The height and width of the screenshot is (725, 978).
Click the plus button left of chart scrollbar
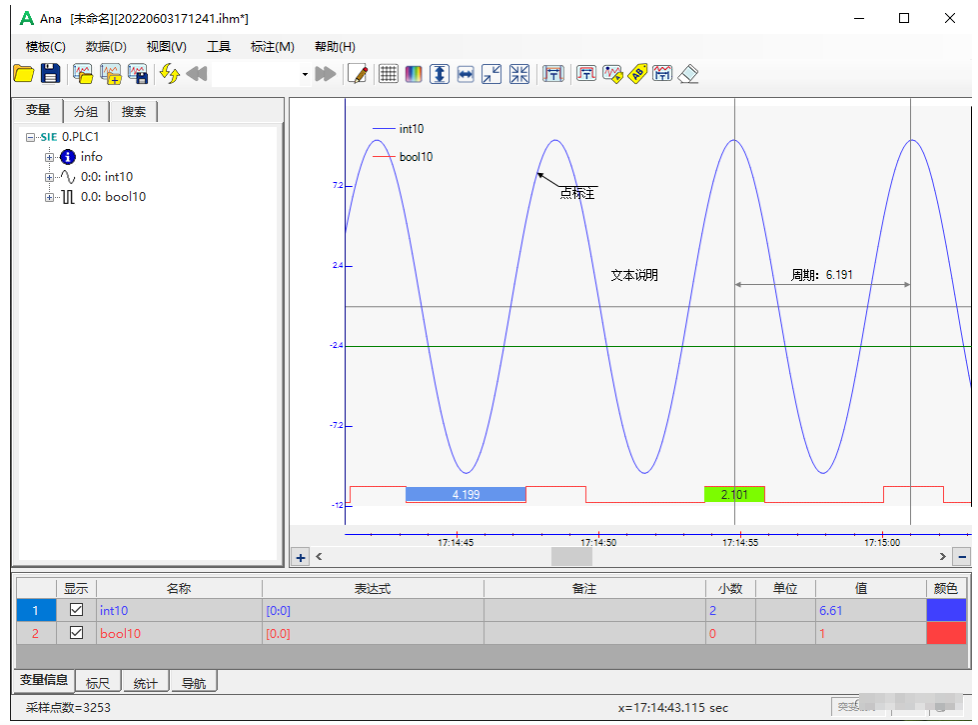click(x=300, y=557)
